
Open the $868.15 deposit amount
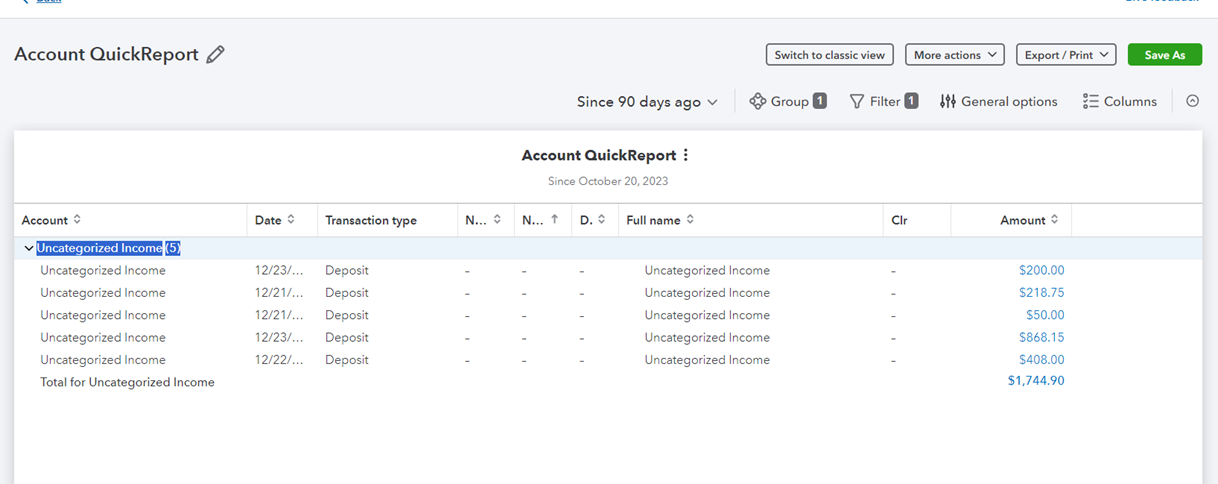pyautogui.click(x=1041, y=338)
